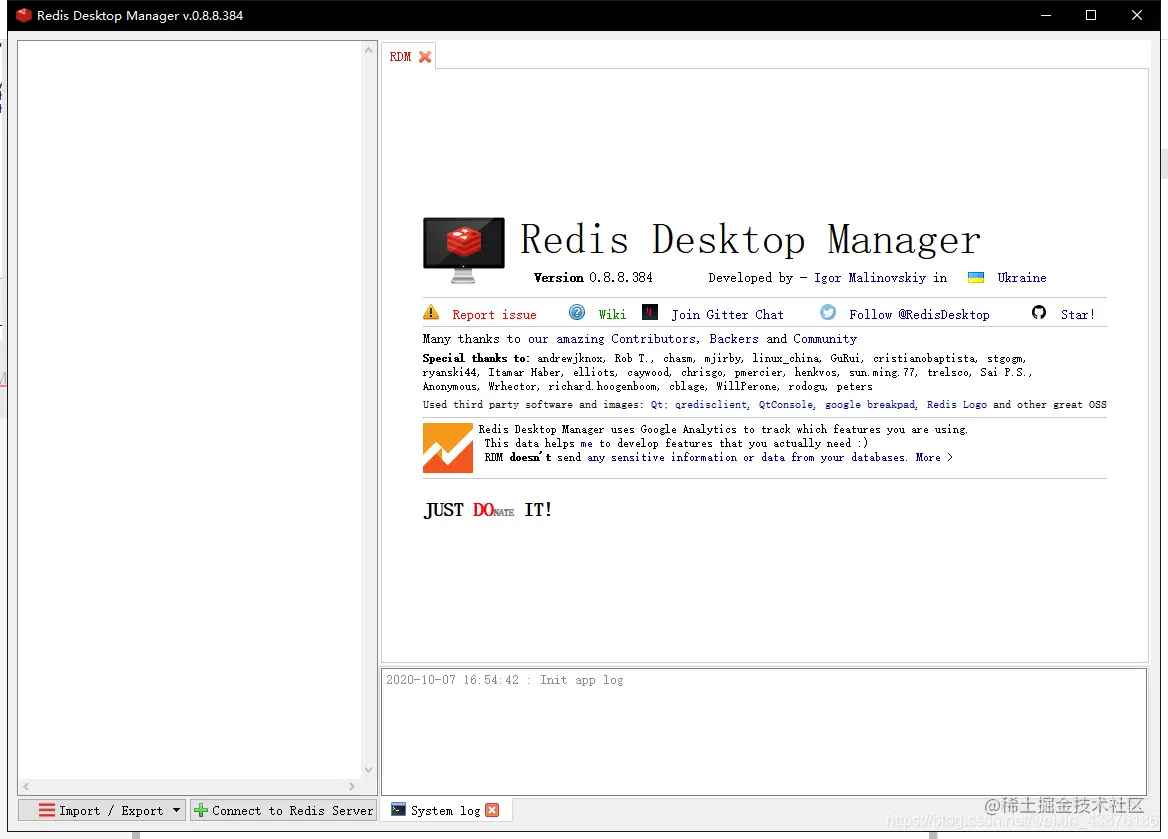1168x839 pixels.
Task: Click the Version 0.8.8.384 text
Action: (x=593, y=278)
